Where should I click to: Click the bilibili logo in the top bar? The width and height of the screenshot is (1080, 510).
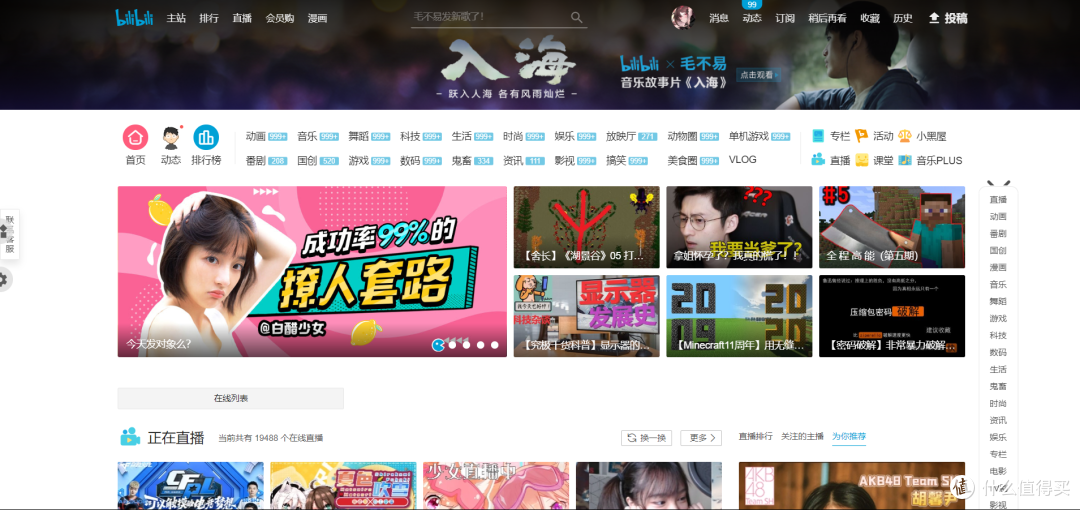[134, 18]
